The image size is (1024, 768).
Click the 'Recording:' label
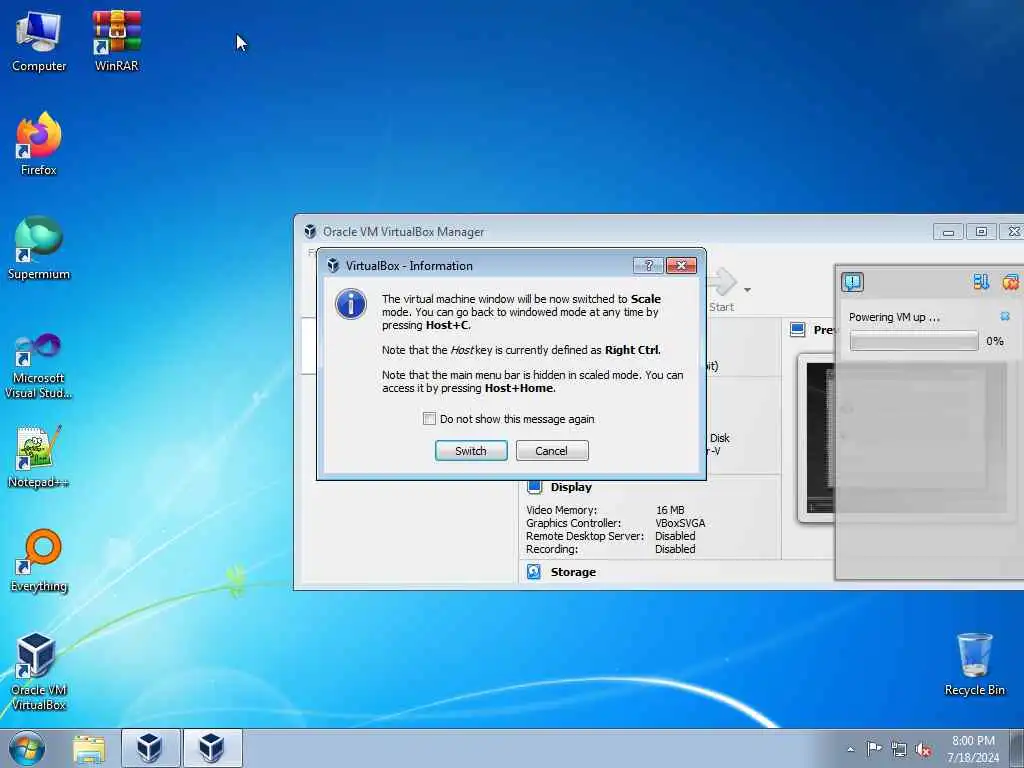click(x=552, y=549)
